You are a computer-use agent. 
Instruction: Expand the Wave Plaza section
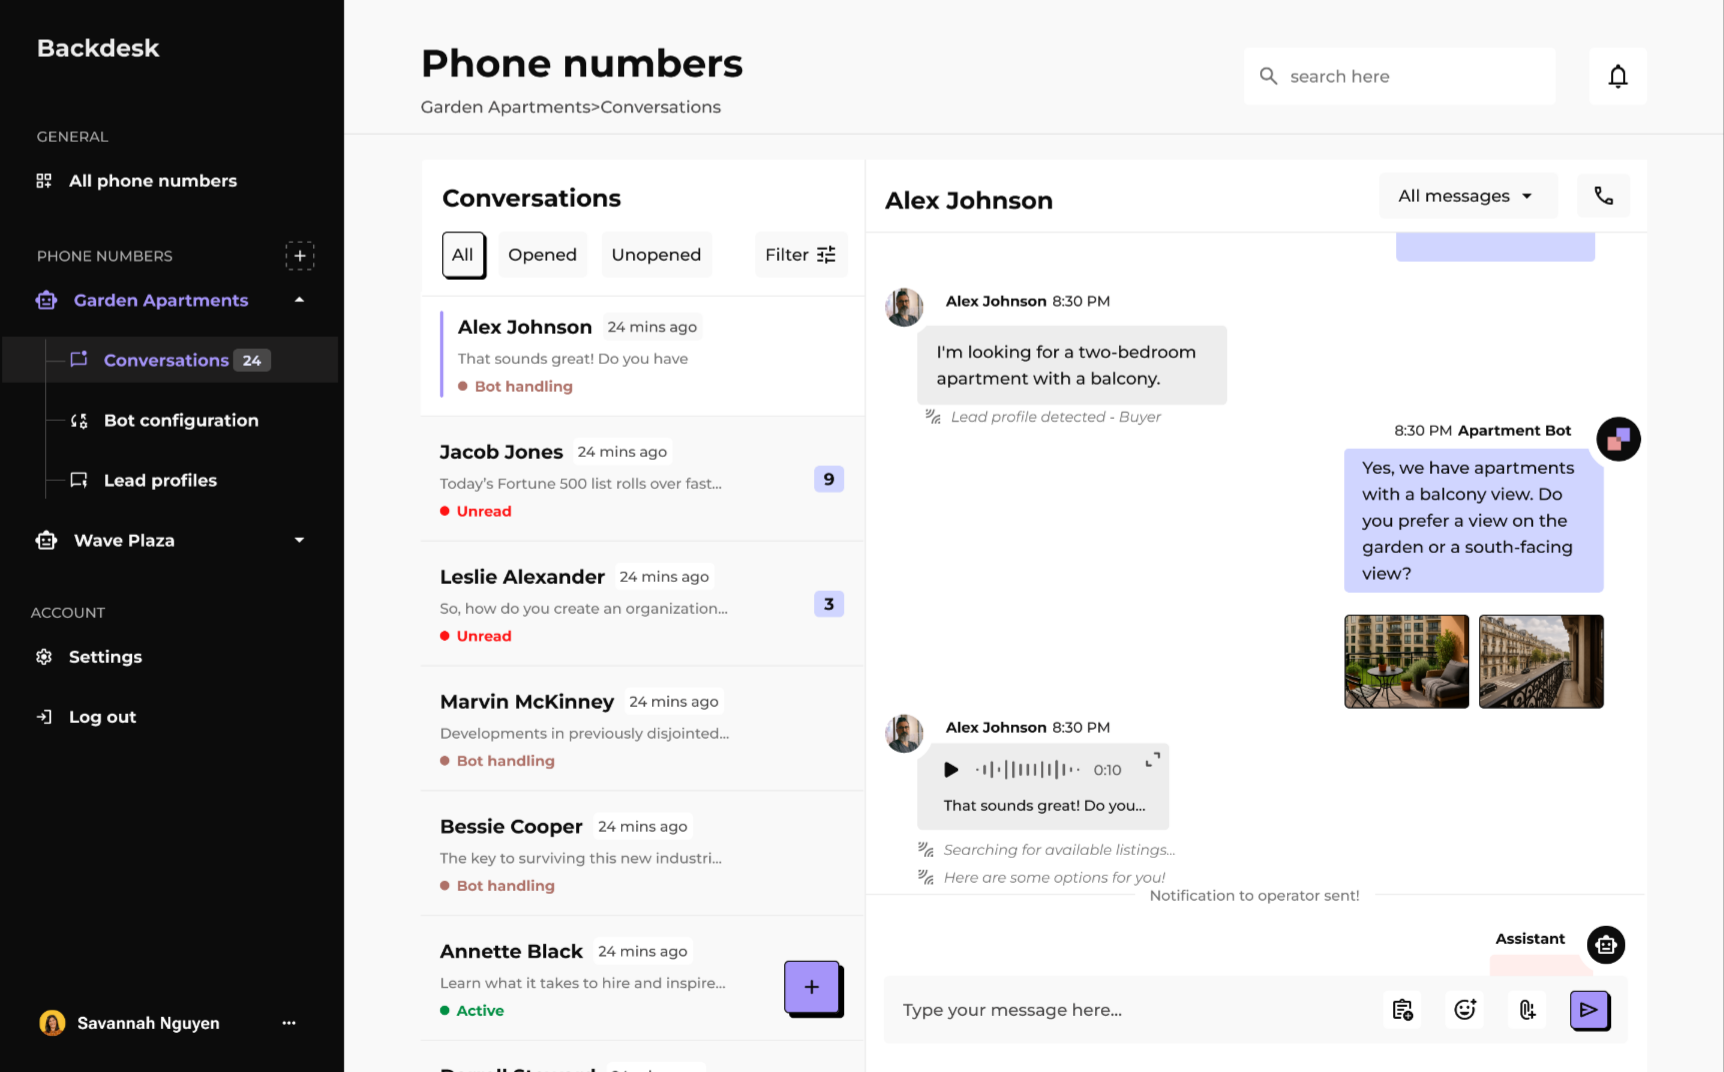(299, 540)
